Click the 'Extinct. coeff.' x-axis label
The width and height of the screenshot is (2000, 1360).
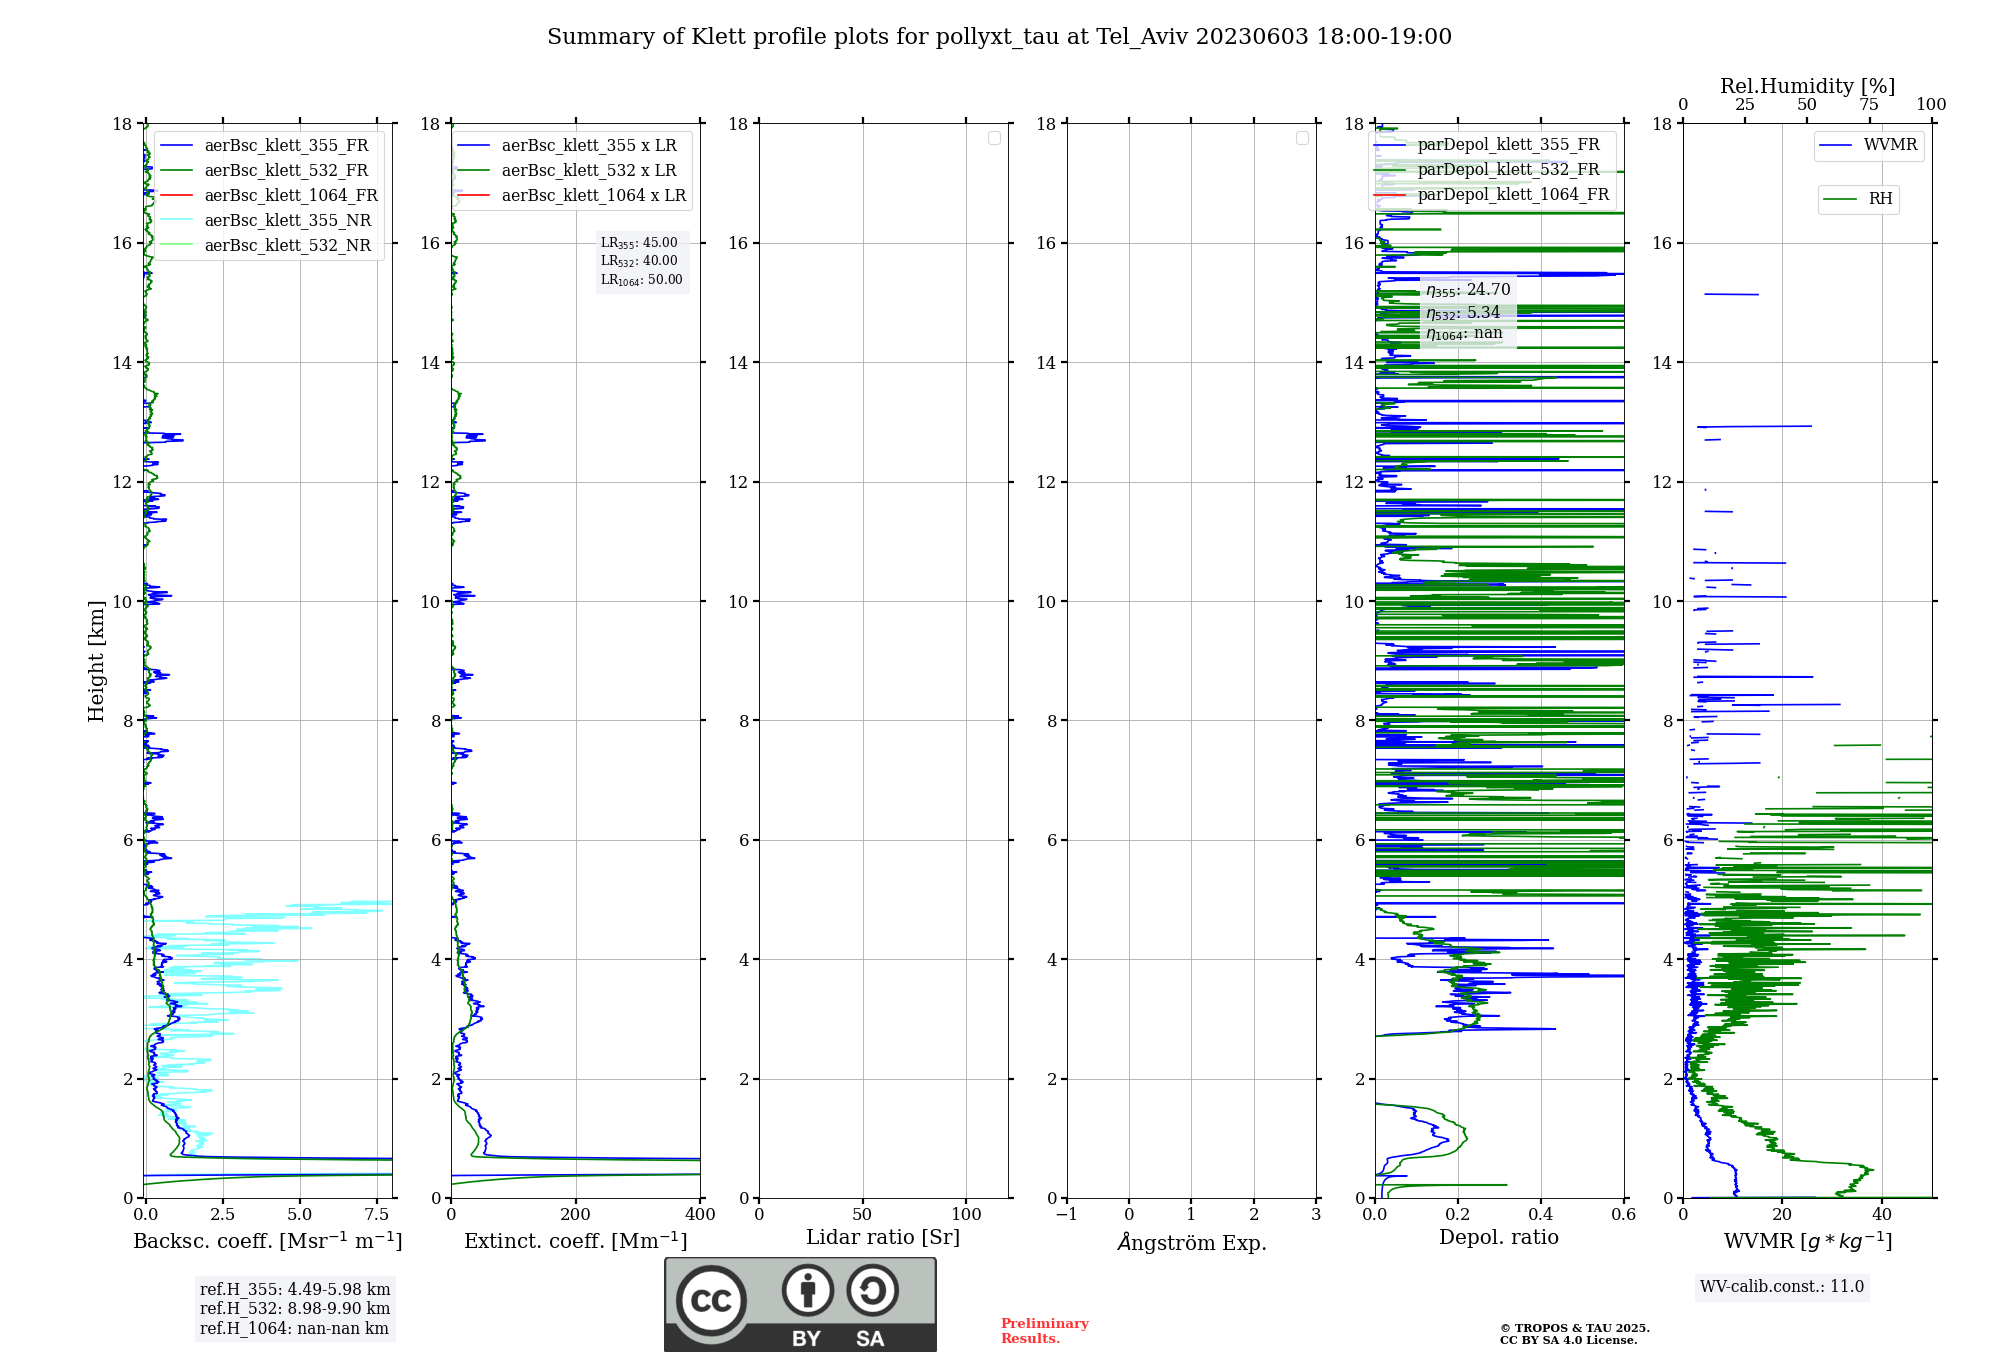point(576,1241)
